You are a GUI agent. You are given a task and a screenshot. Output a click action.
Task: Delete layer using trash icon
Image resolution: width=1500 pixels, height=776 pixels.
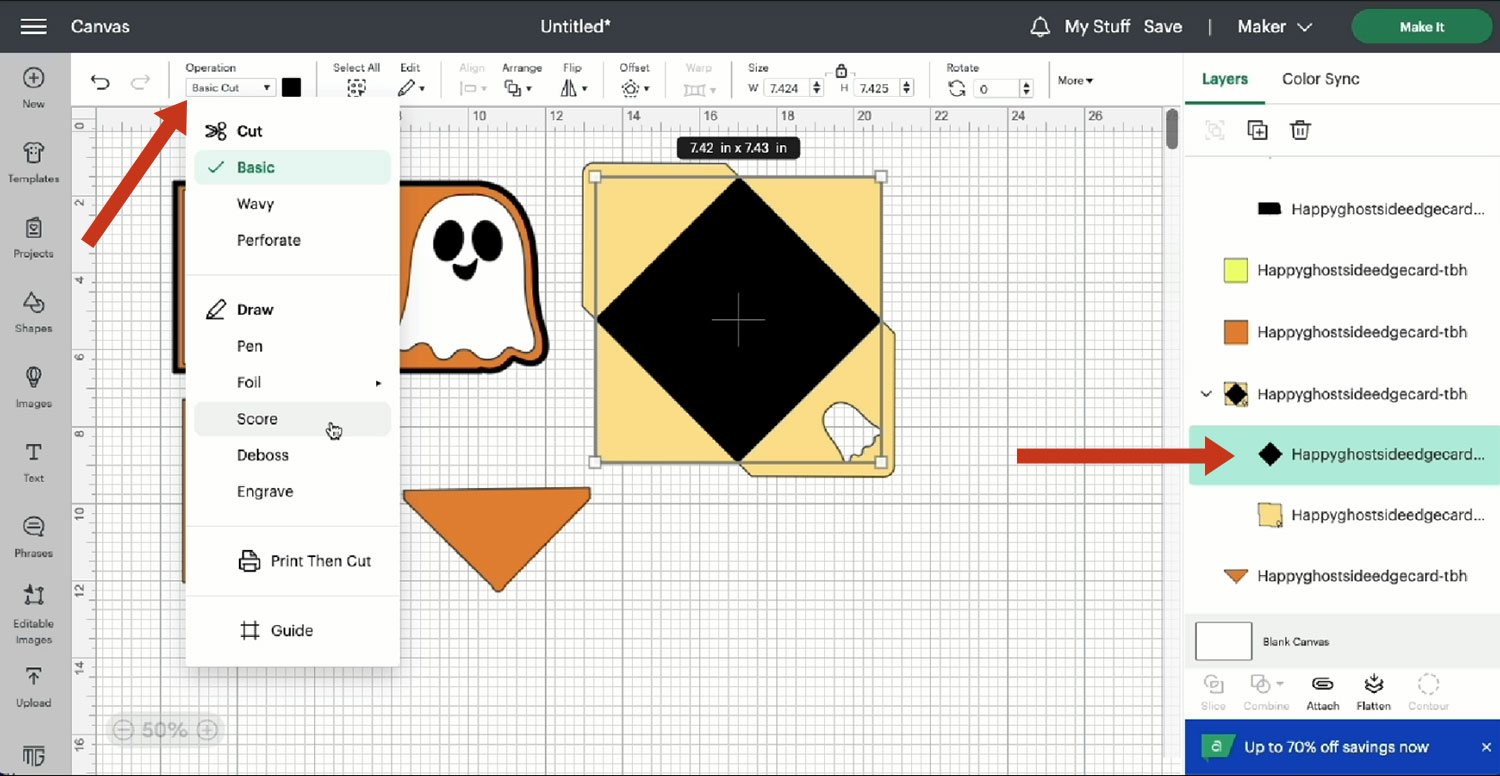click(1300, 130)
